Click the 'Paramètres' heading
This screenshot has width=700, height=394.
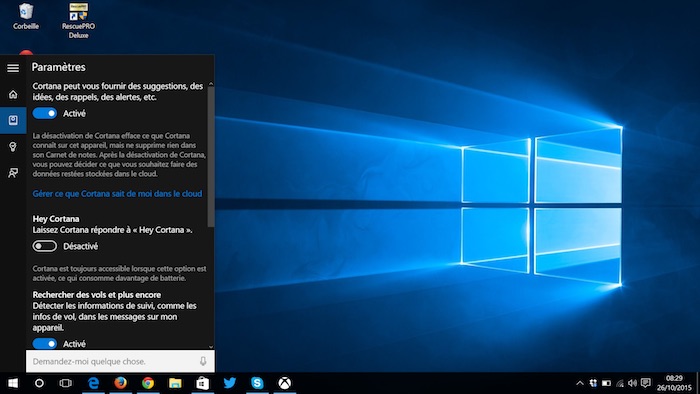(x=58, y=67)
